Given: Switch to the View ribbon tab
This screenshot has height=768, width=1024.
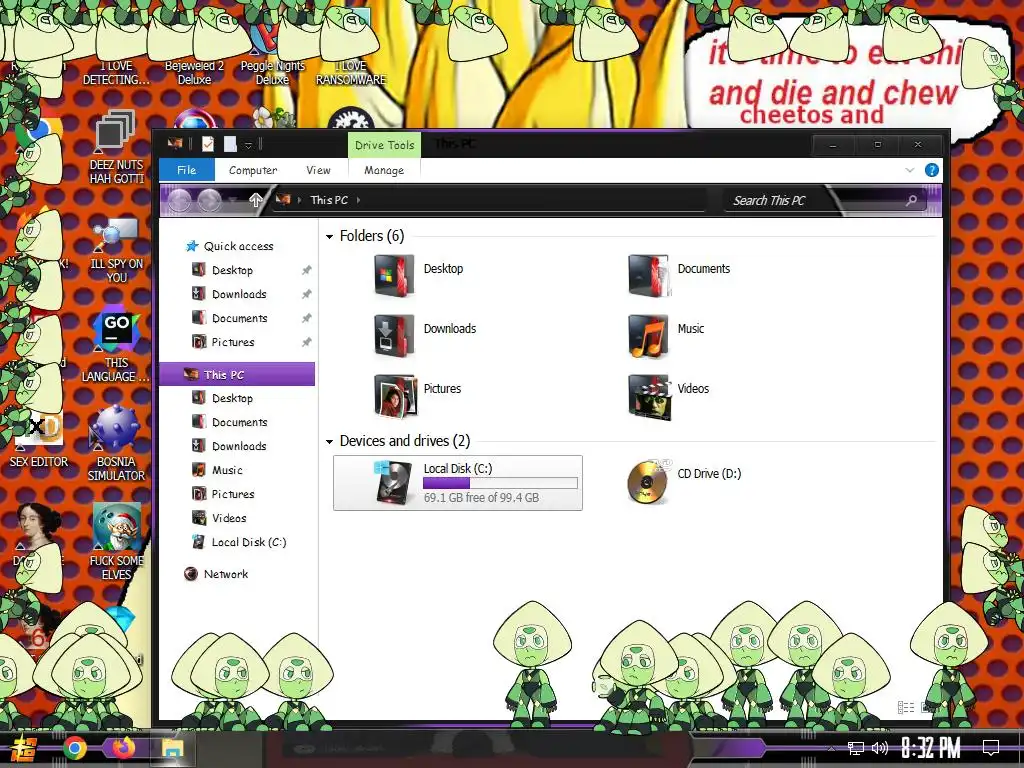Looking at the screenshot, I should [318, 170].
